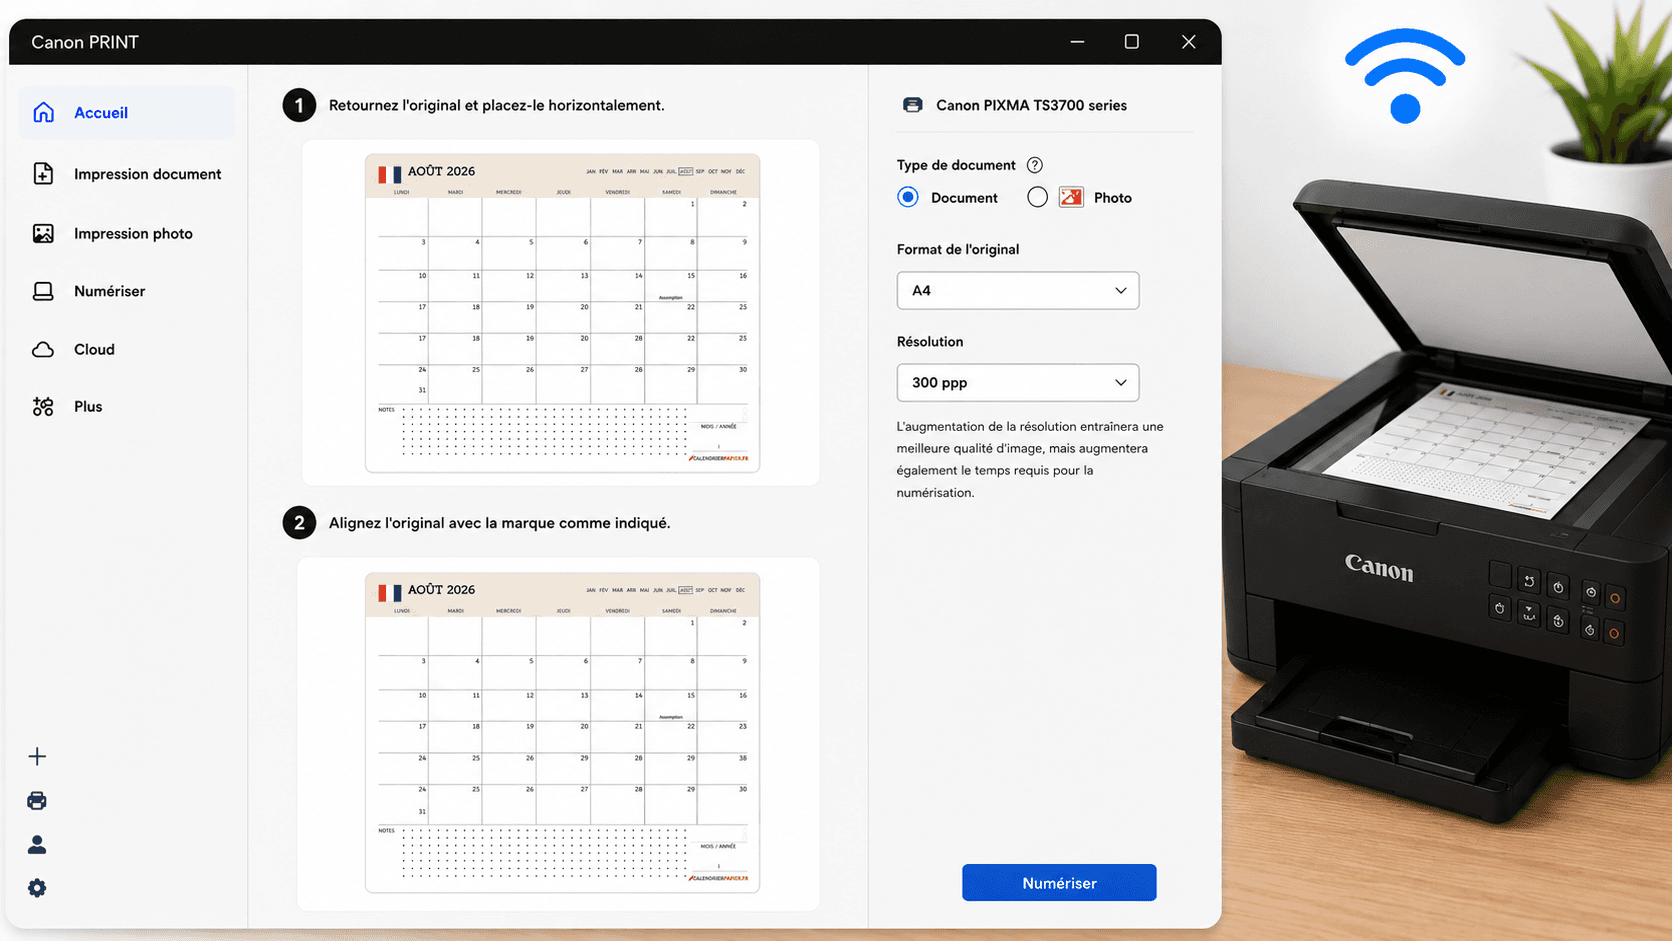
Task: Click the document-plus icon in sidebar
Action: [43, 174]
